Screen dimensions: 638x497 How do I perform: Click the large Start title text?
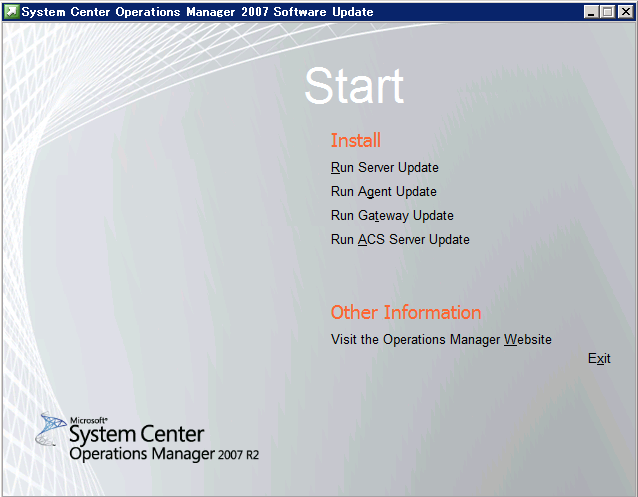tap(354, 86)
